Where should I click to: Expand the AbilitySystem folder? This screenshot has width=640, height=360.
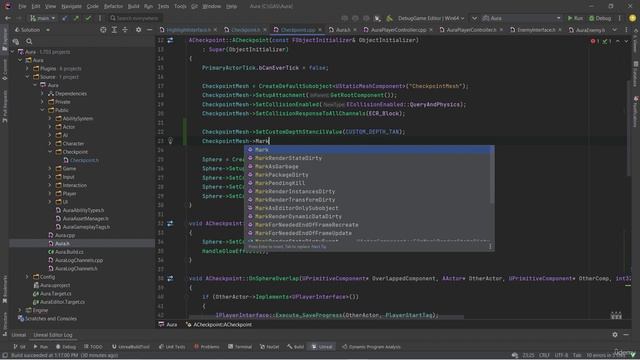click(x=50, y=118)
